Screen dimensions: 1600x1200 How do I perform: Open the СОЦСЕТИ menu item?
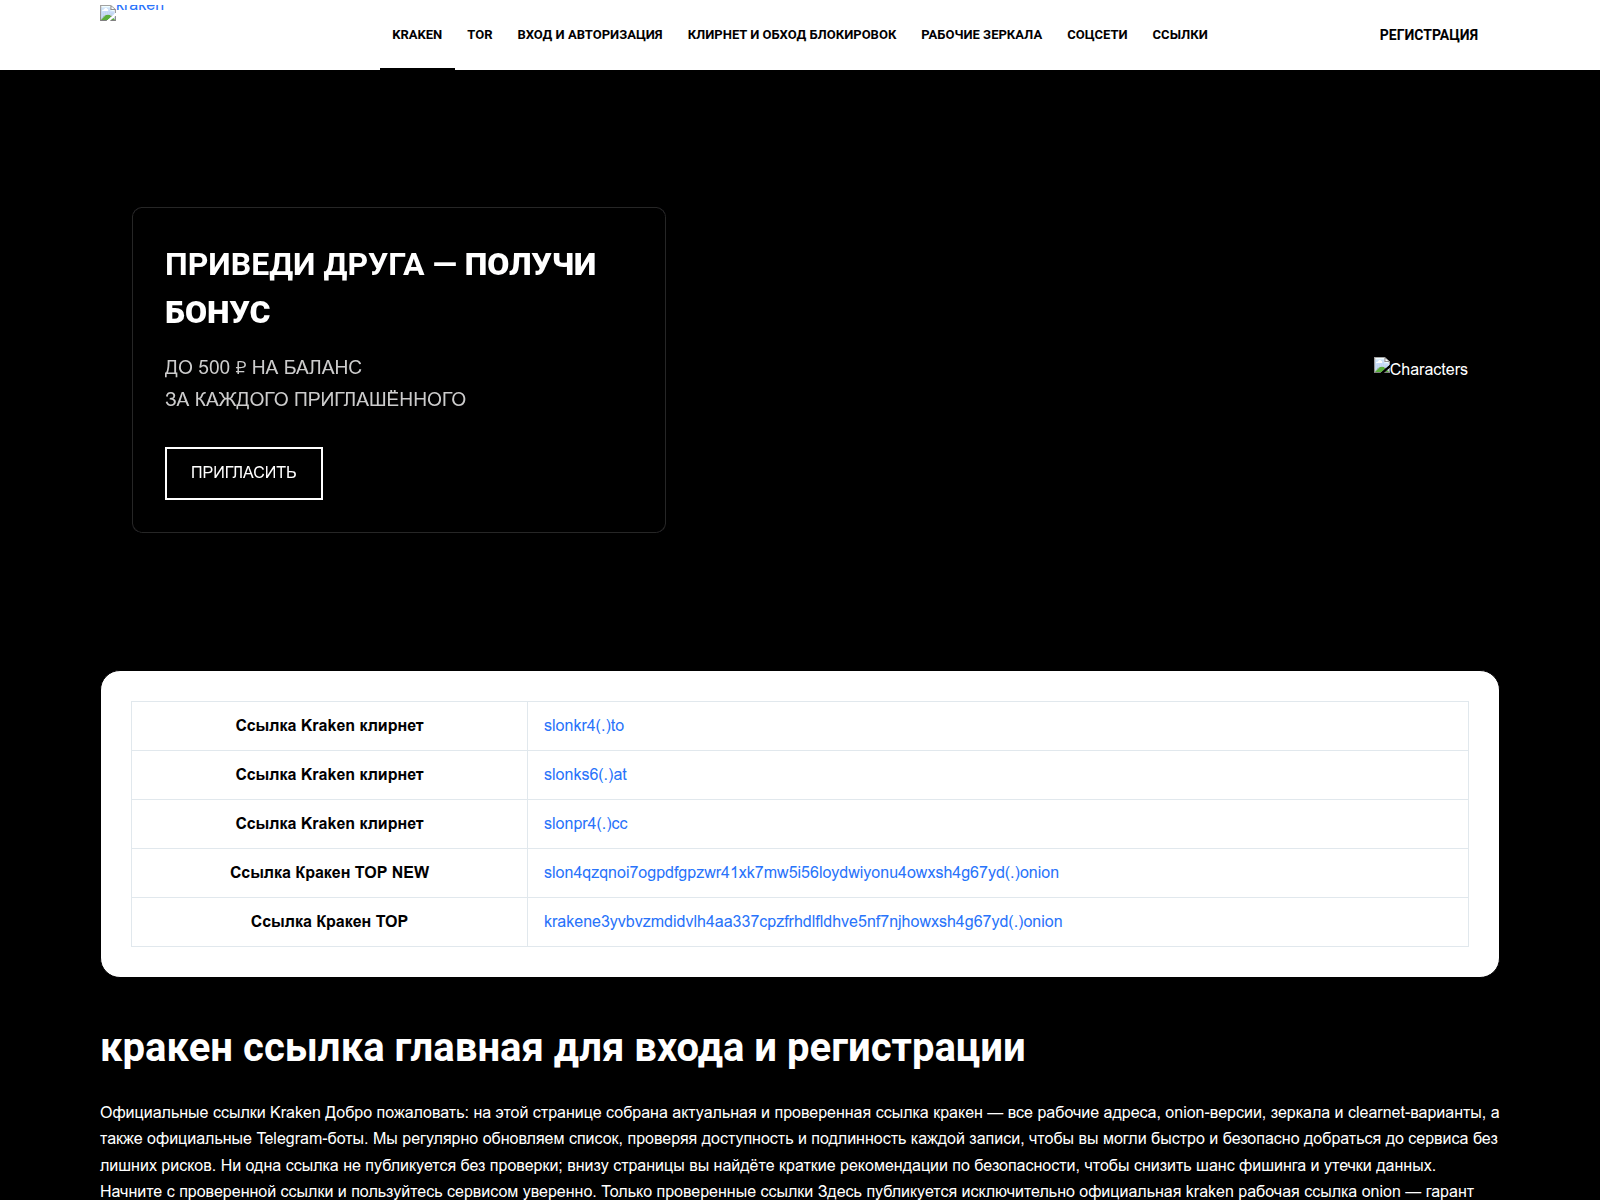(1097, 35)
